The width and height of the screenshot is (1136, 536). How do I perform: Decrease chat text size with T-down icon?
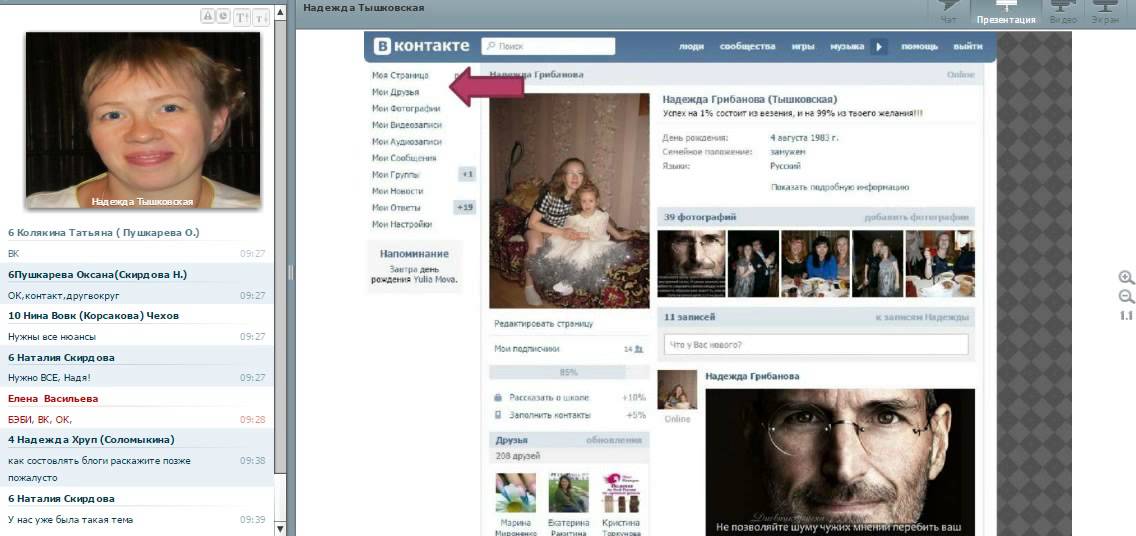coord(262,16)
